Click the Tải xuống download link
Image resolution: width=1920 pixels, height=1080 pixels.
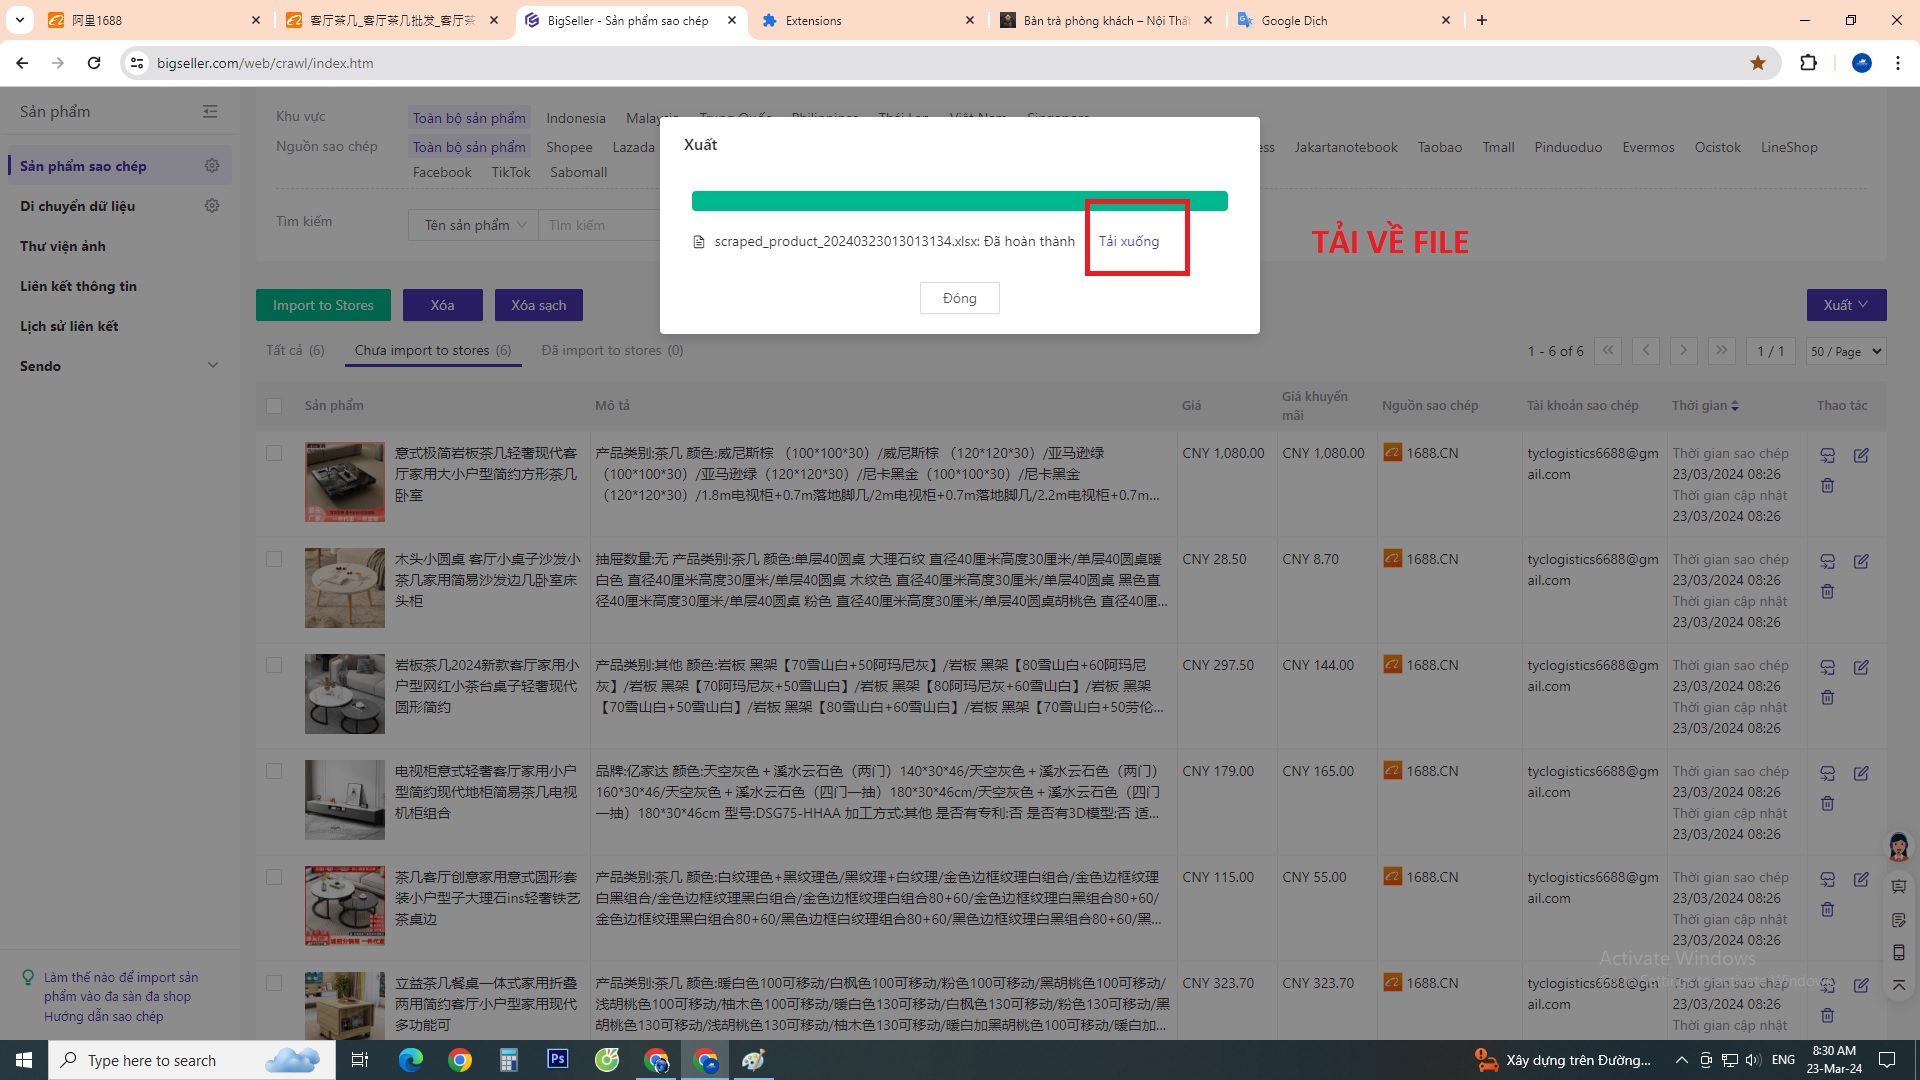pos(1129,241)
